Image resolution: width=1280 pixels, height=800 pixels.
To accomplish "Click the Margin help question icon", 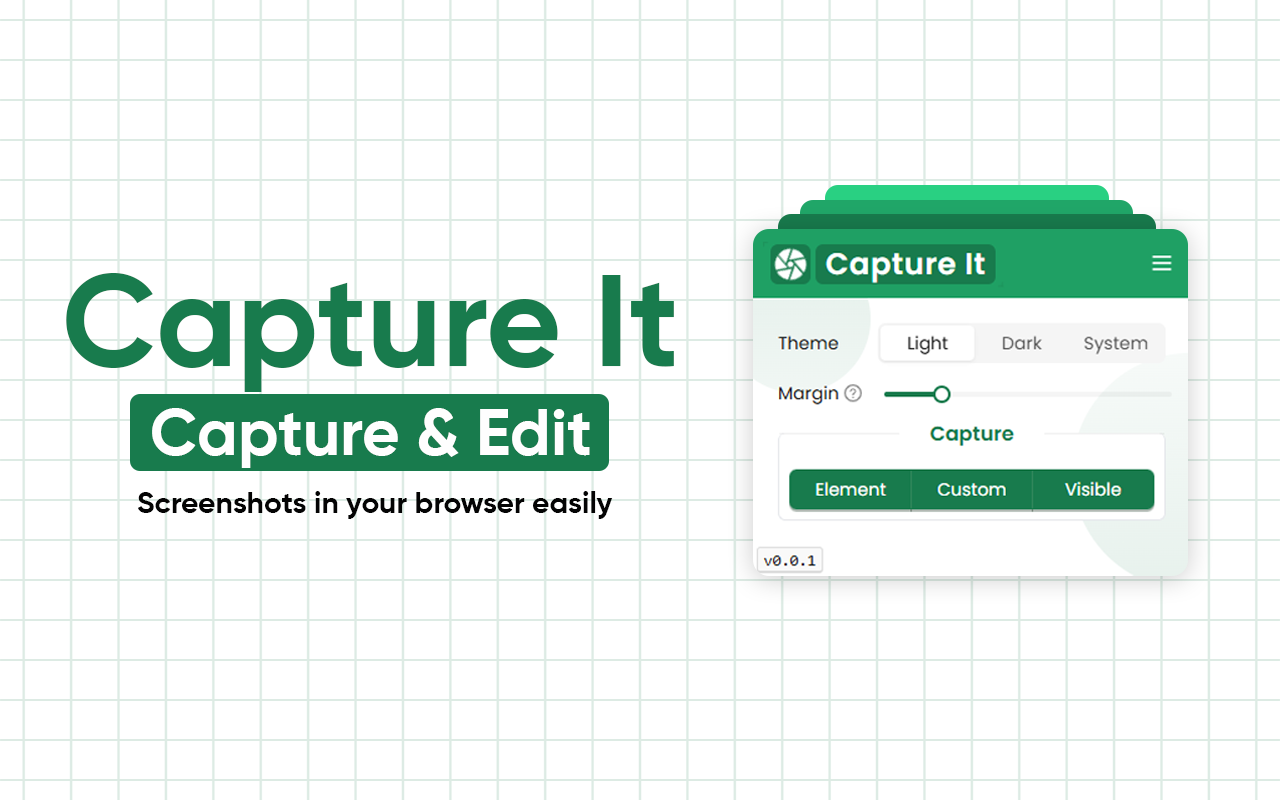I will click(855, 394).
